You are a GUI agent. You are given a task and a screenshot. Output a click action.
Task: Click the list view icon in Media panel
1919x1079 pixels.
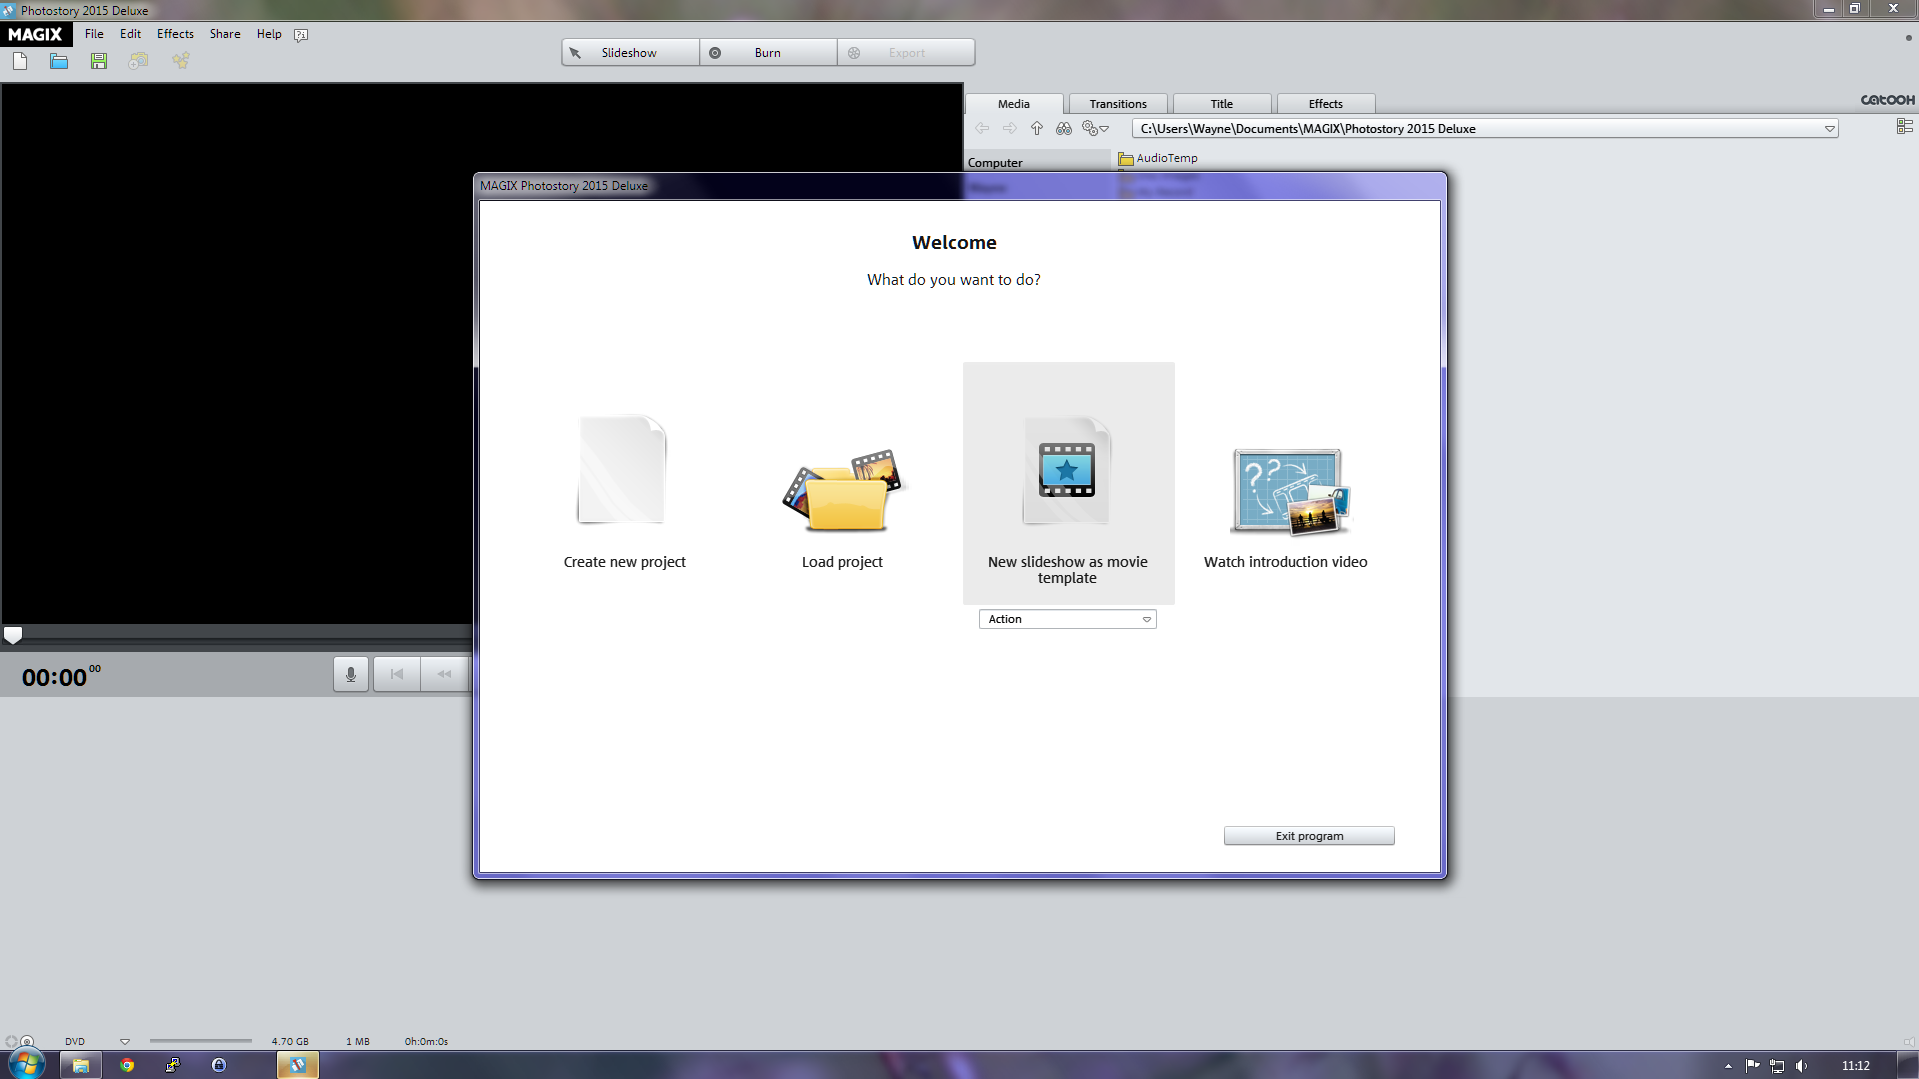1904,126
